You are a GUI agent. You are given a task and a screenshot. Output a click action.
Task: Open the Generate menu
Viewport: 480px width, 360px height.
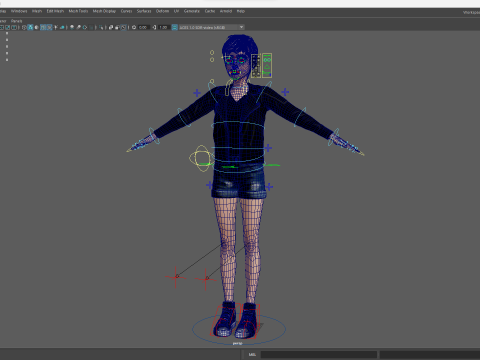point(192,11)
